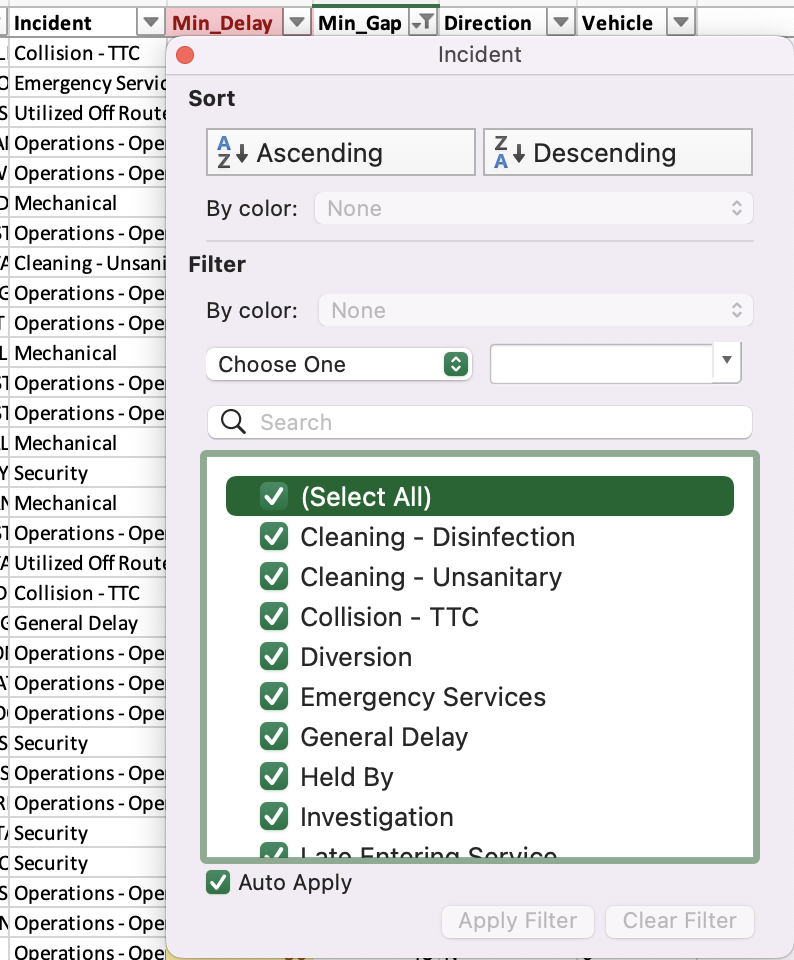794x960 pixels.
Task: Close the Incident filter popup
Action: [x=184, y=55]
